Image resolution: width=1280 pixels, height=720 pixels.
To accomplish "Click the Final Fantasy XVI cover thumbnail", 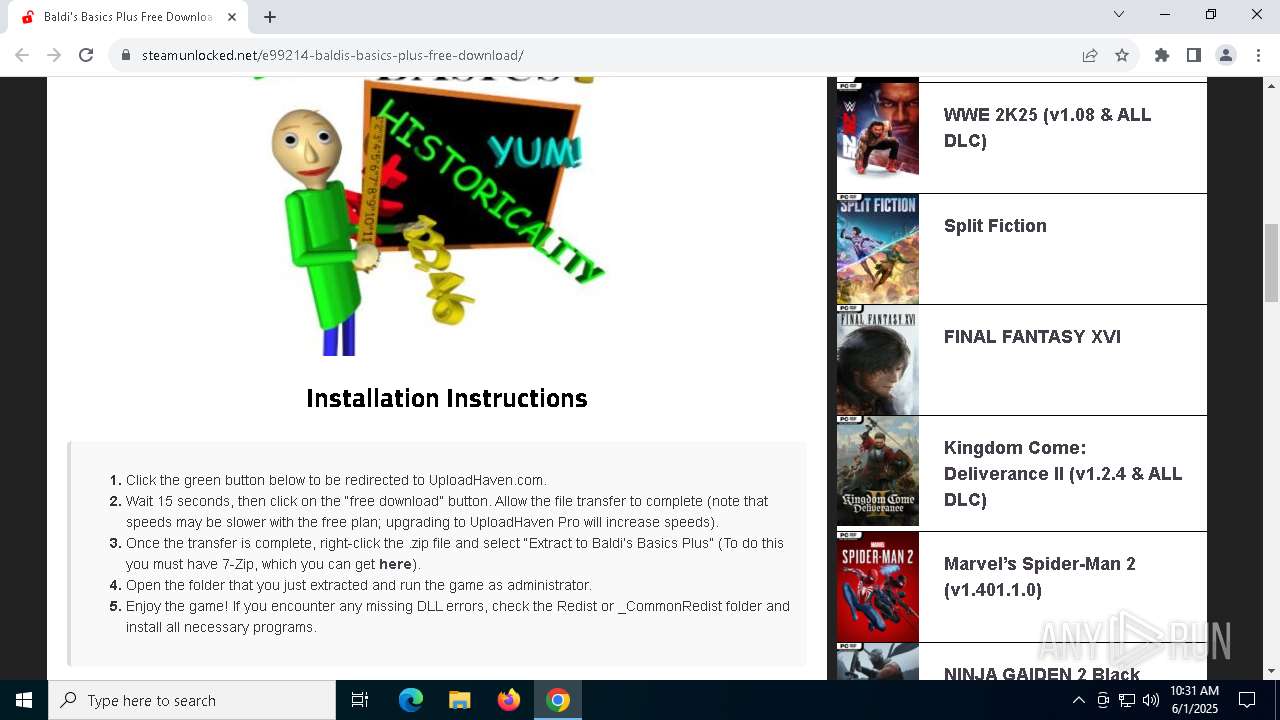I will point(878,360).
